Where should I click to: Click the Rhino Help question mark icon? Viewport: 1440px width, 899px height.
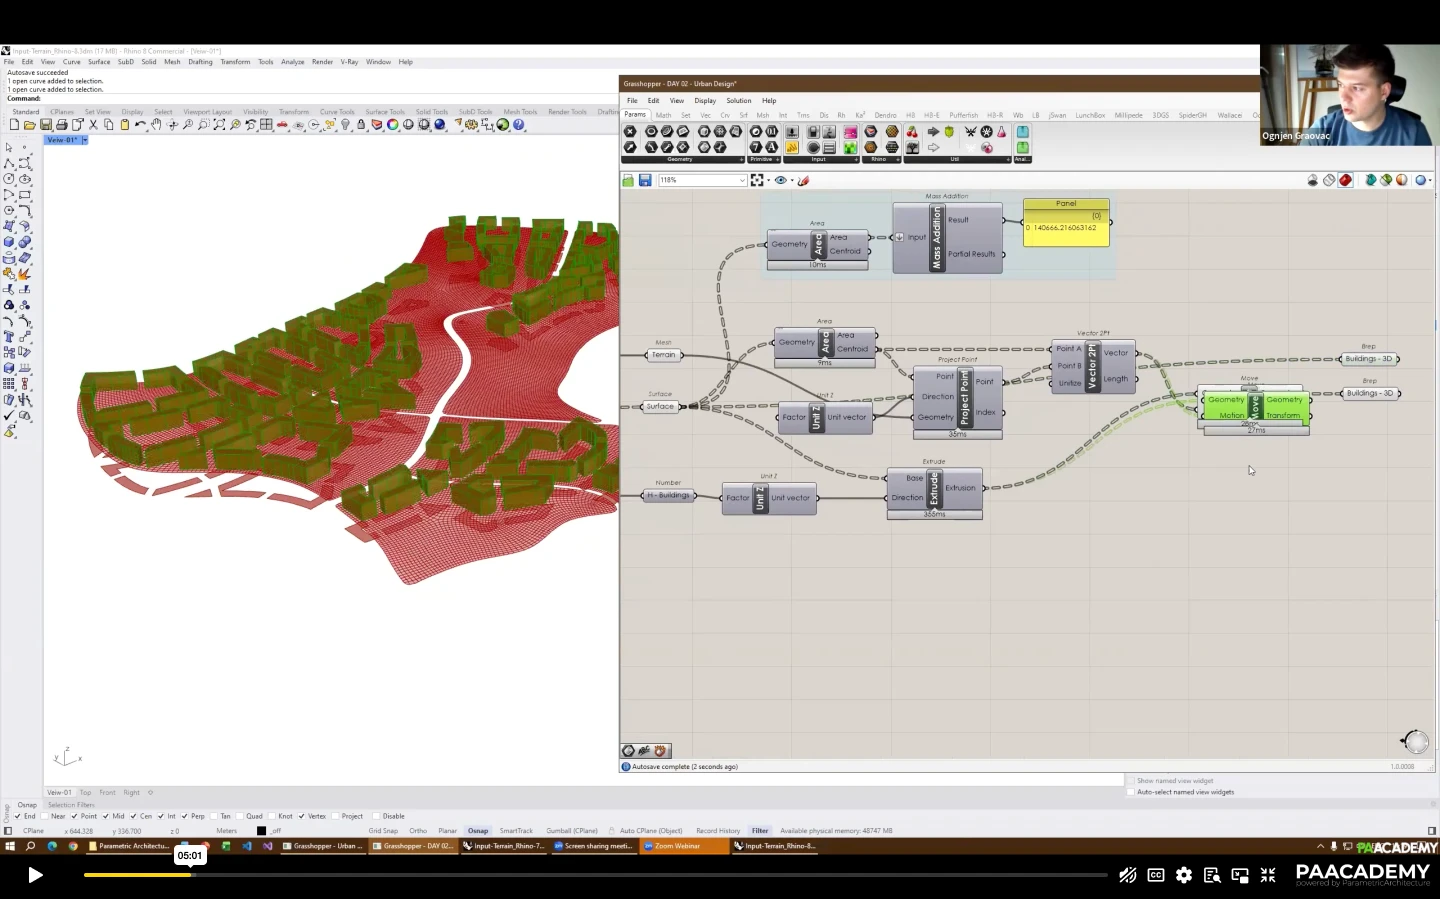(x=519, y=125)
